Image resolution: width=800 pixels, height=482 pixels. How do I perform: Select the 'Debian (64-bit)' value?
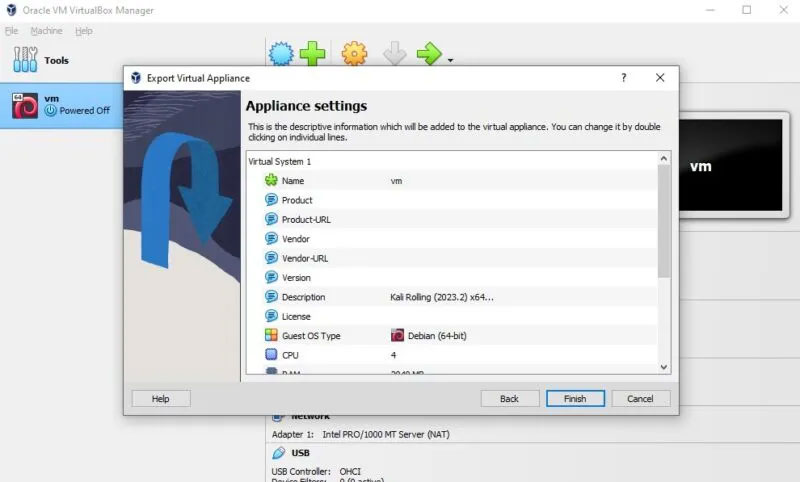[437, 336]
